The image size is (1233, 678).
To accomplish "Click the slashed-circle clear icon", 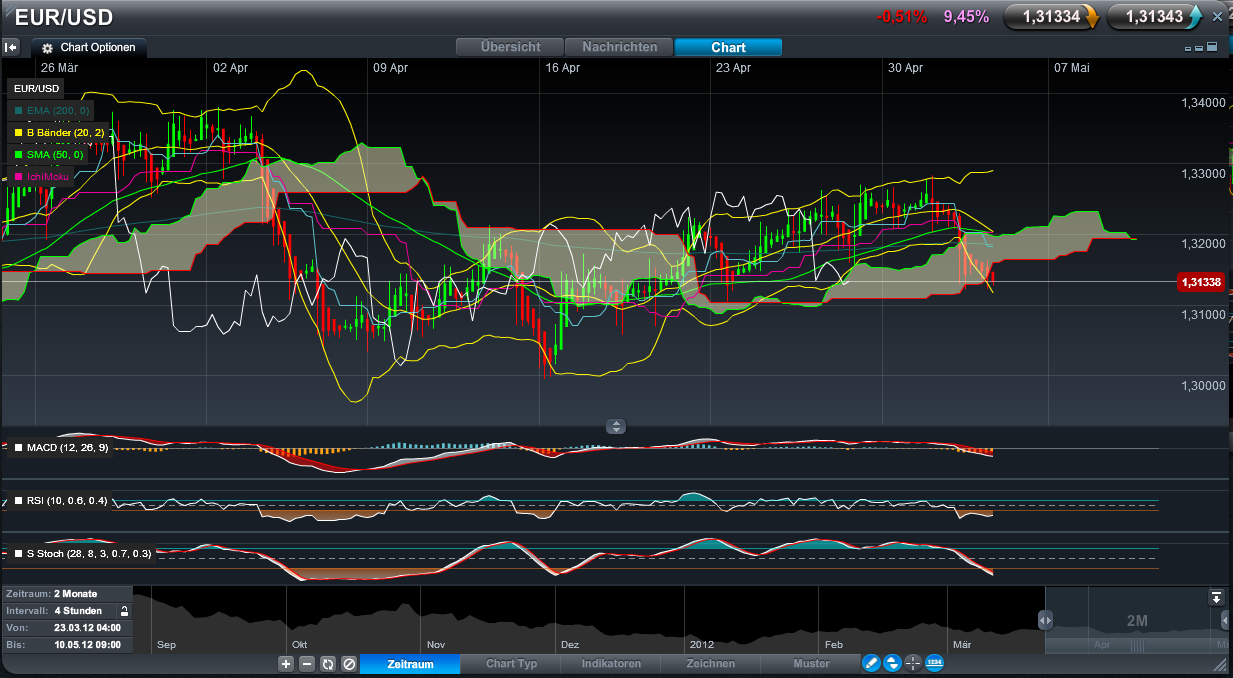I will (348, 663).
